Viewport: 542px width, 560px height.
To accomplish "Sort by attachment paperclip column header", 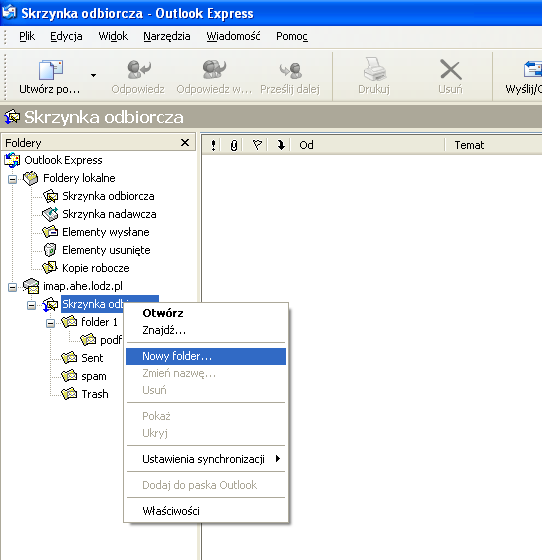I will tap(234, 145).
